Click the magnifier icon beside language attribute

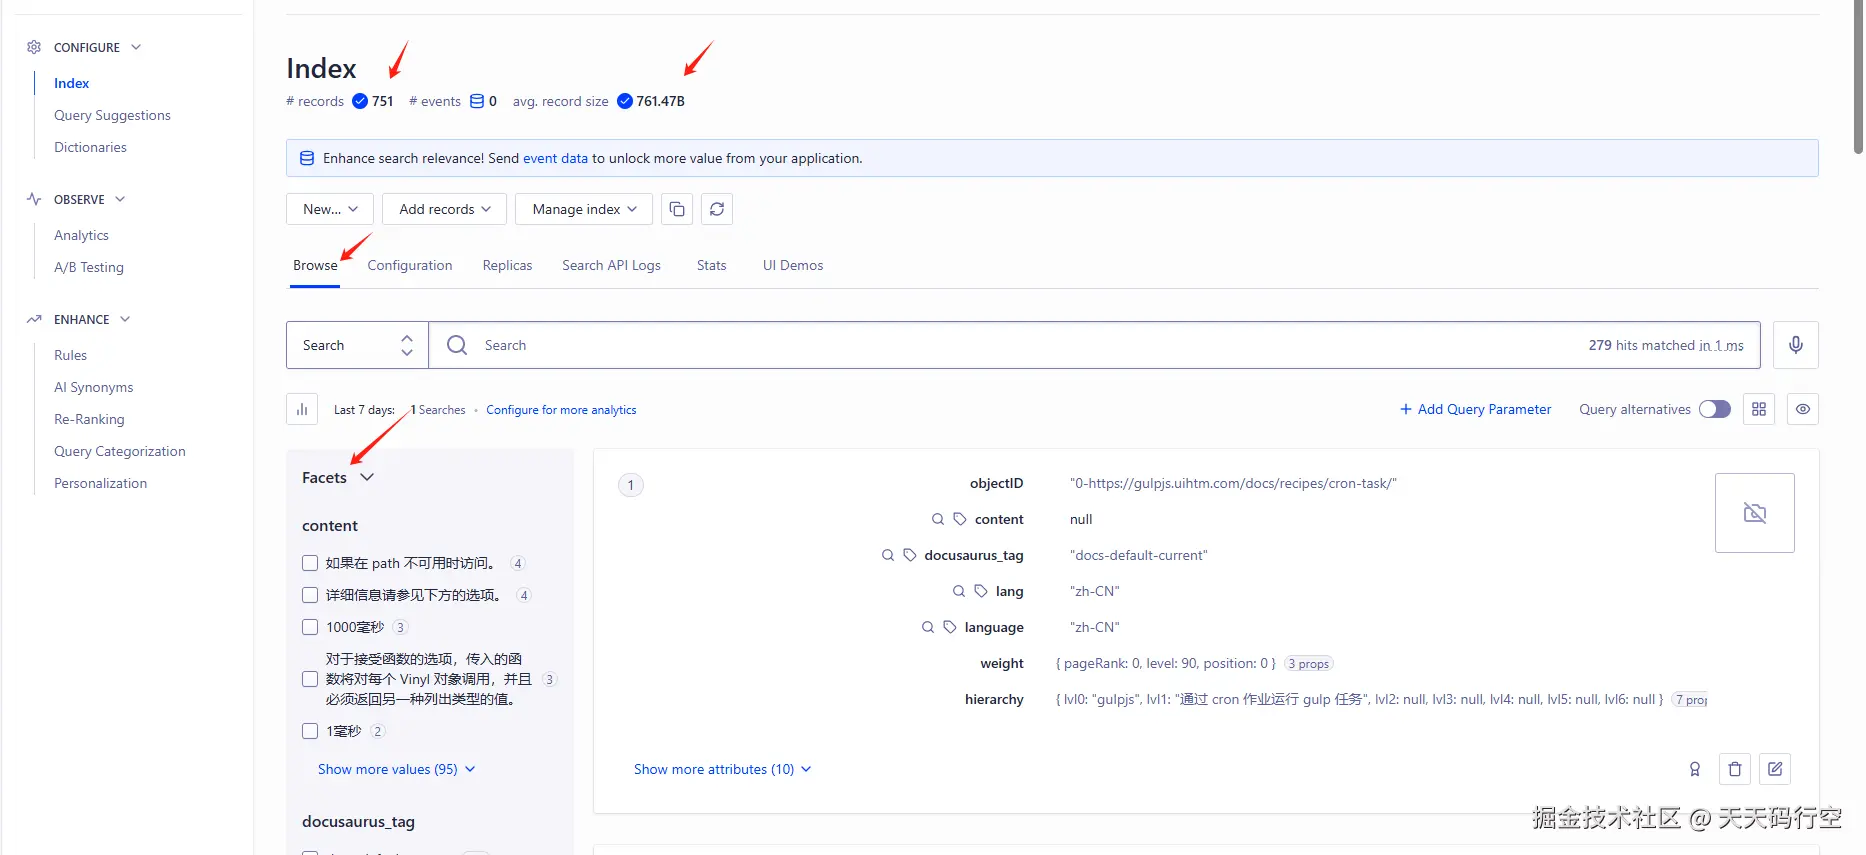[928, 627]
